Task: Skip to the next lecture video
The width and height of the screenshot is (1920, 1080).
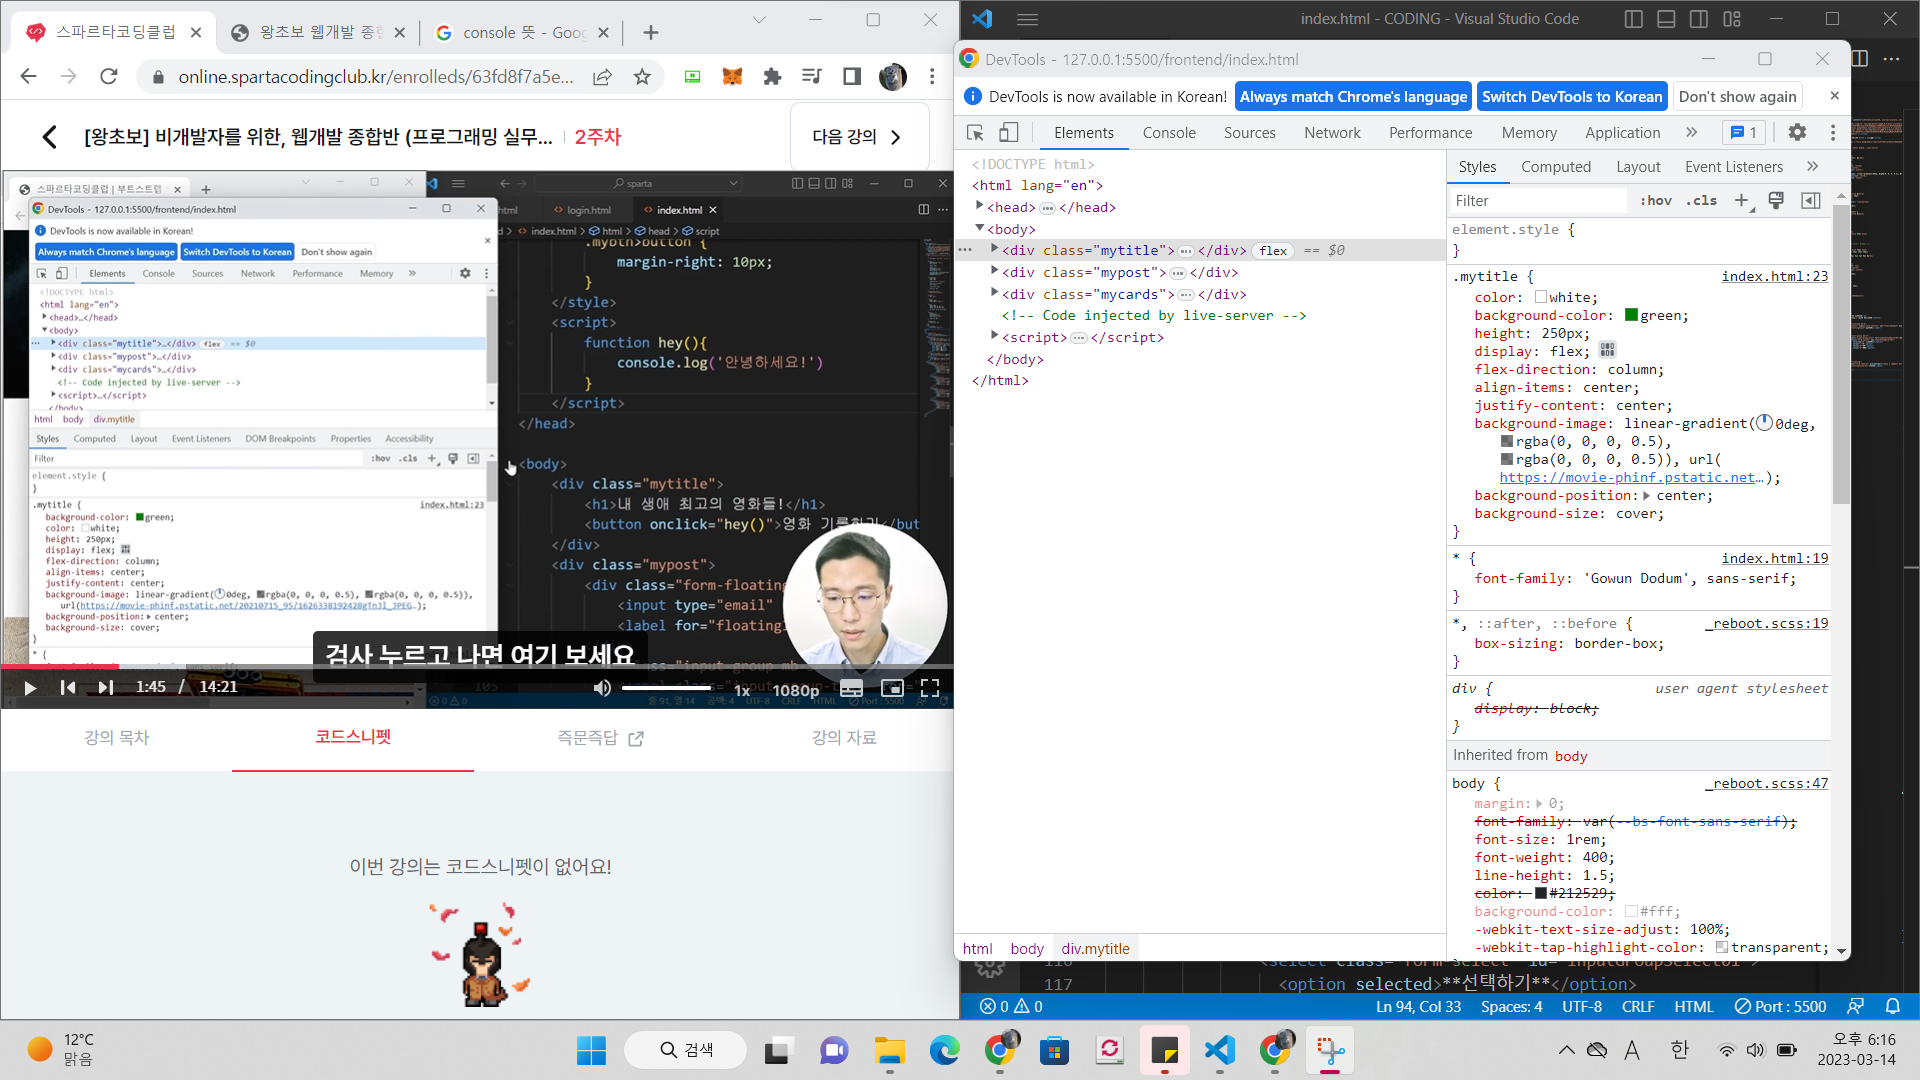Action: pyautogui.click(x=105, y=687)
